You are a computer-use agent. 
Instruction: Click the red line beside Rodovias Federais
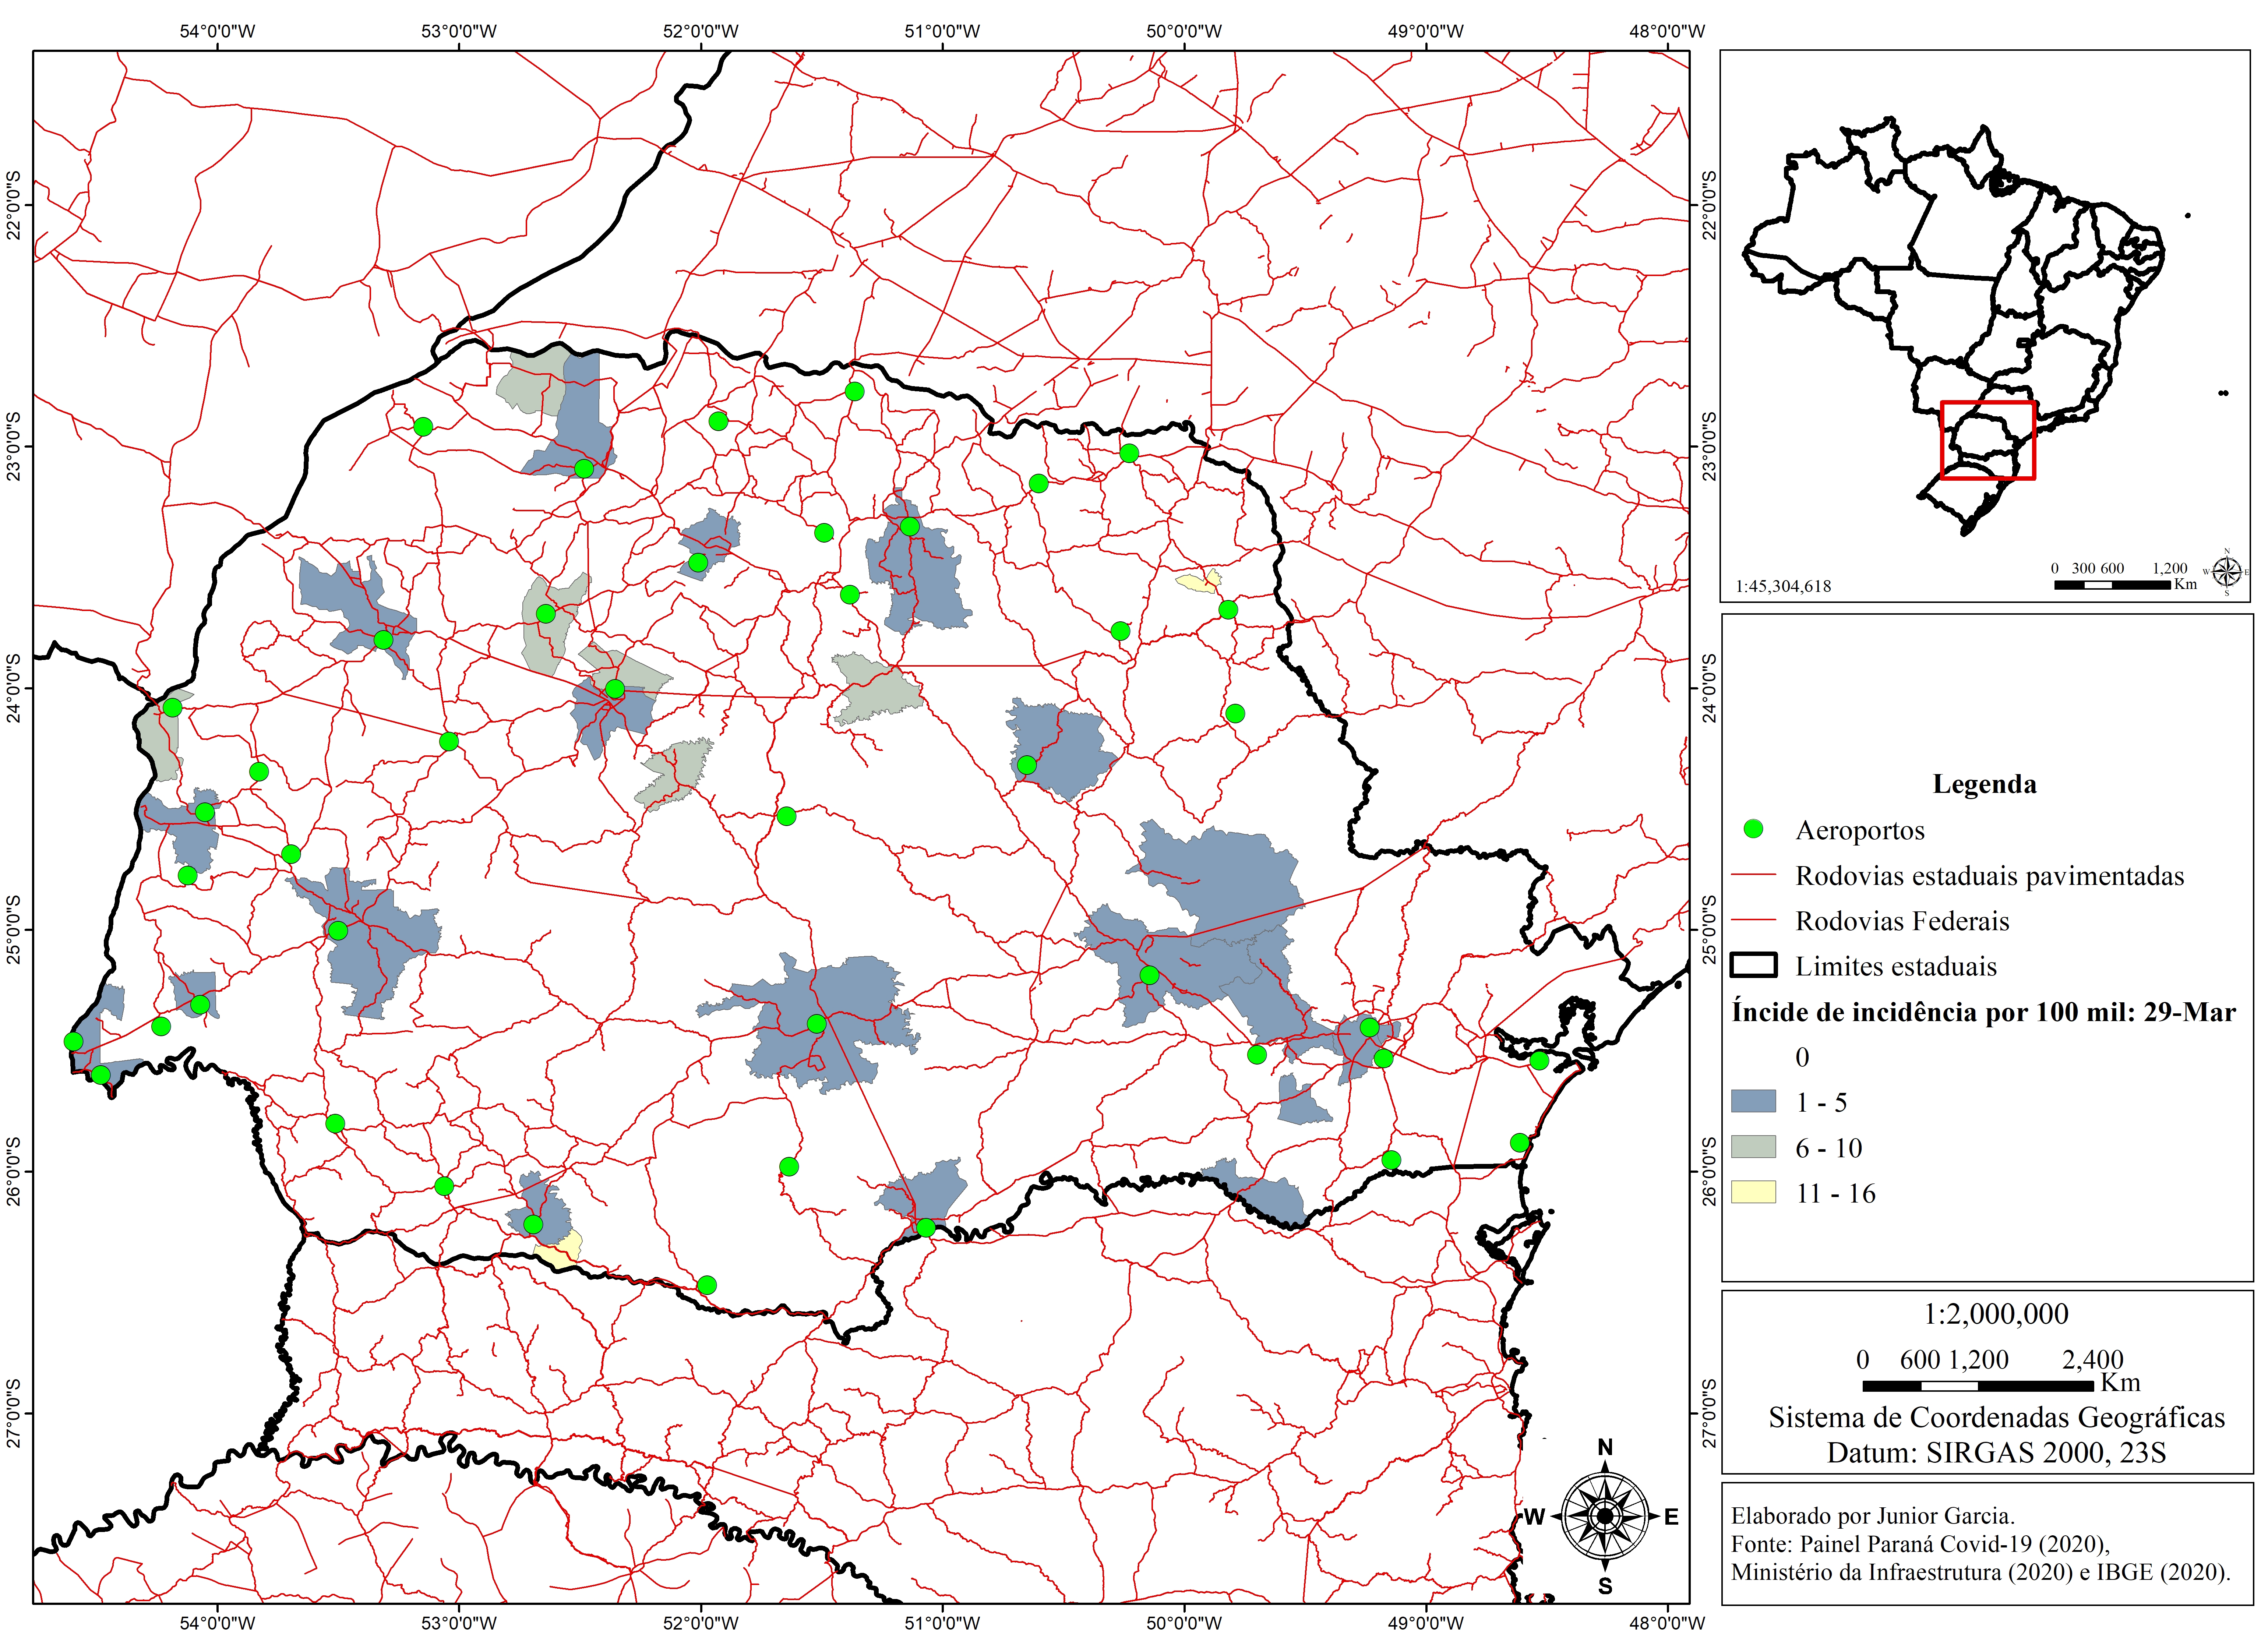point(1753,920)
